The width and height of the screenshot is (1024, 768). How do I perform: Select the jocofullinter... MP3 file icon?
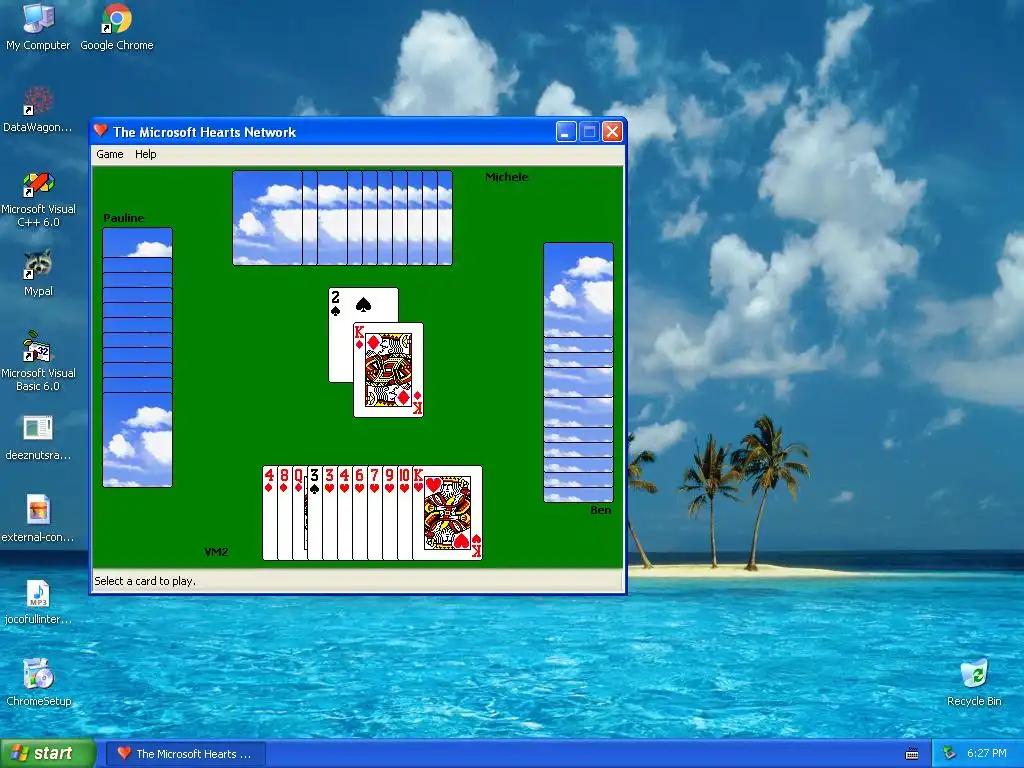point(38,601)
